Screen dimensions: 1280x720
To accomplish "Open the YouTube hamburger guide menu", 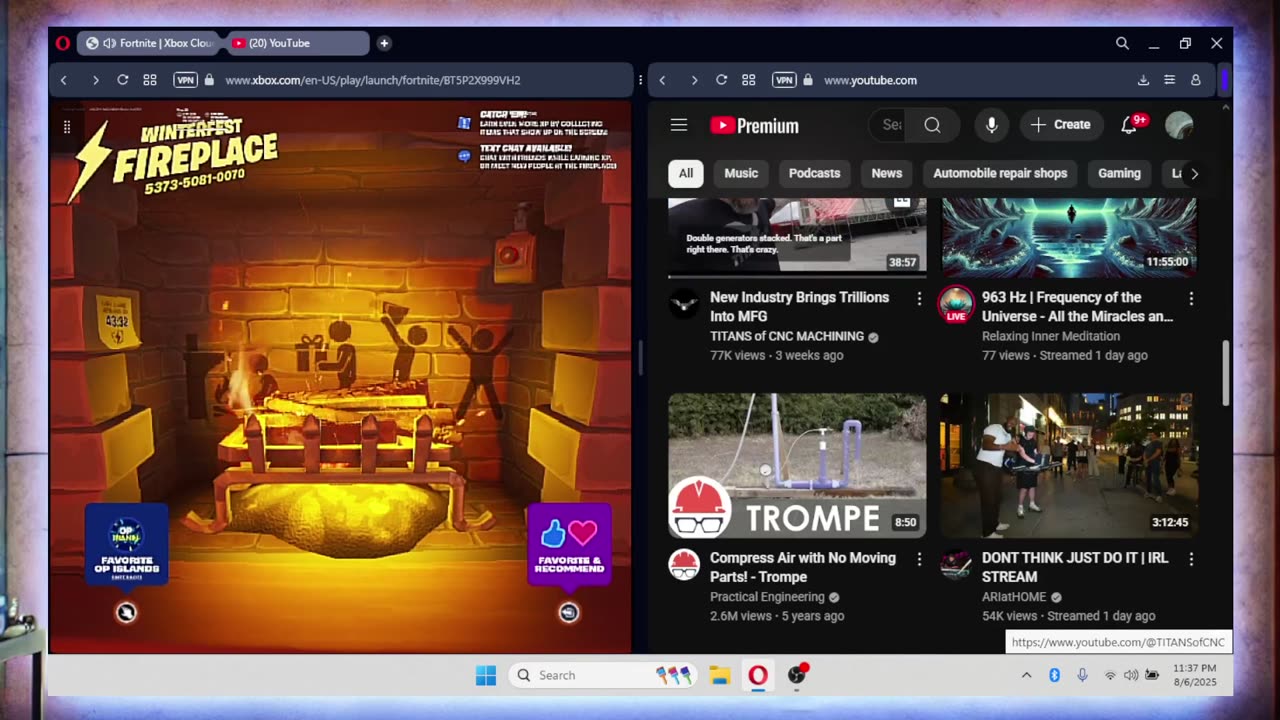I will pos(679,125).
